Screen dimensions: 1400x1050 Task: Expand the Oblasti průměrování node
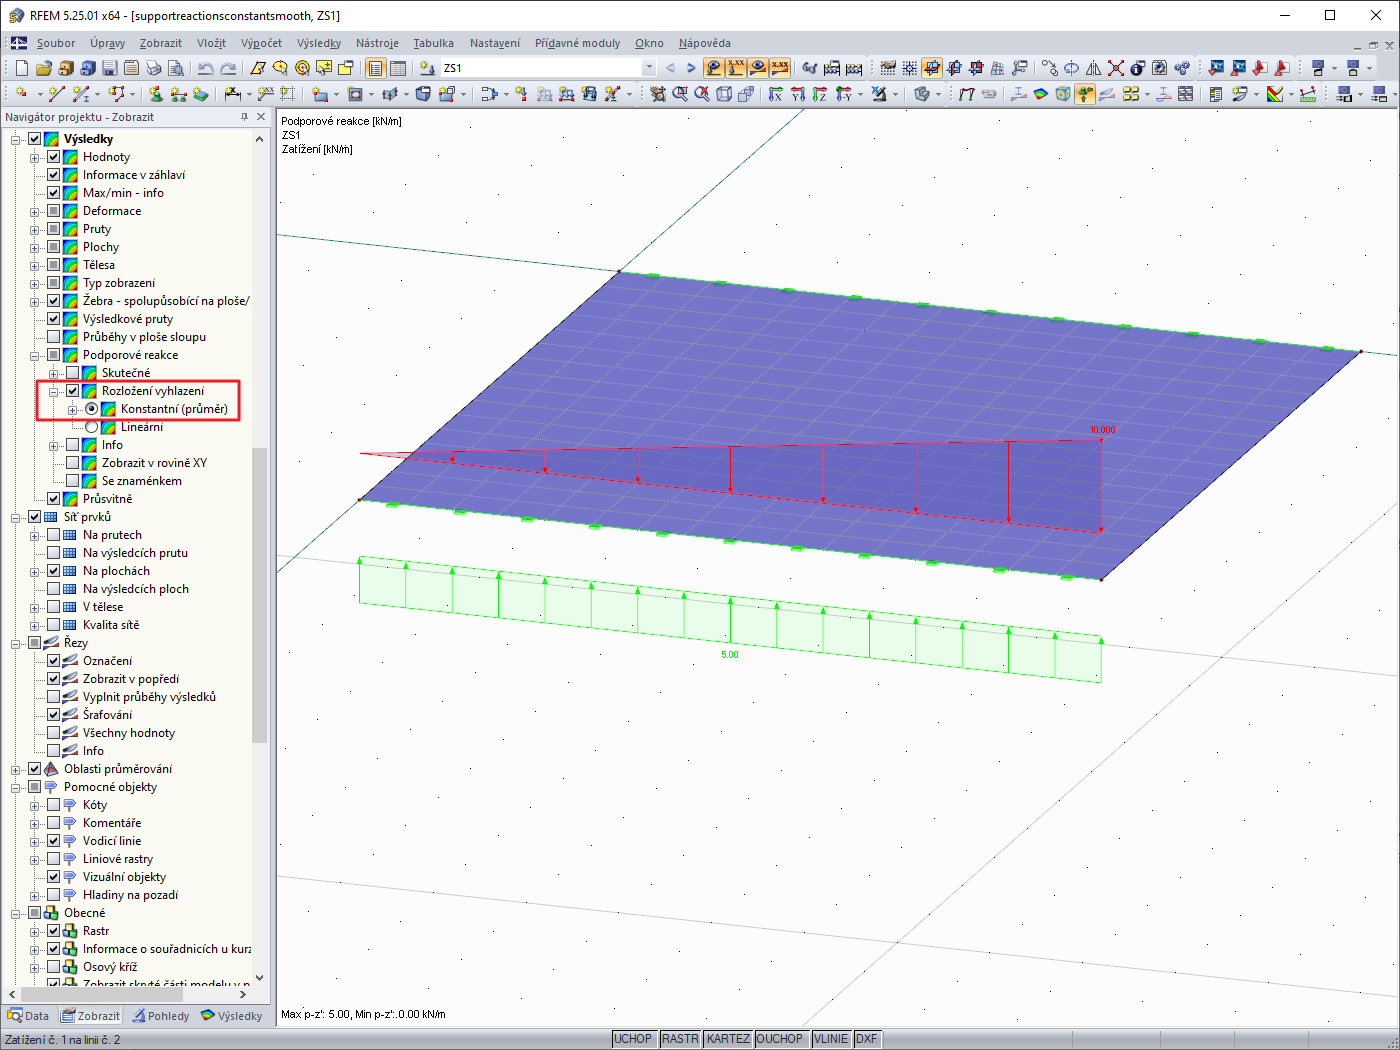coord(16,769)
